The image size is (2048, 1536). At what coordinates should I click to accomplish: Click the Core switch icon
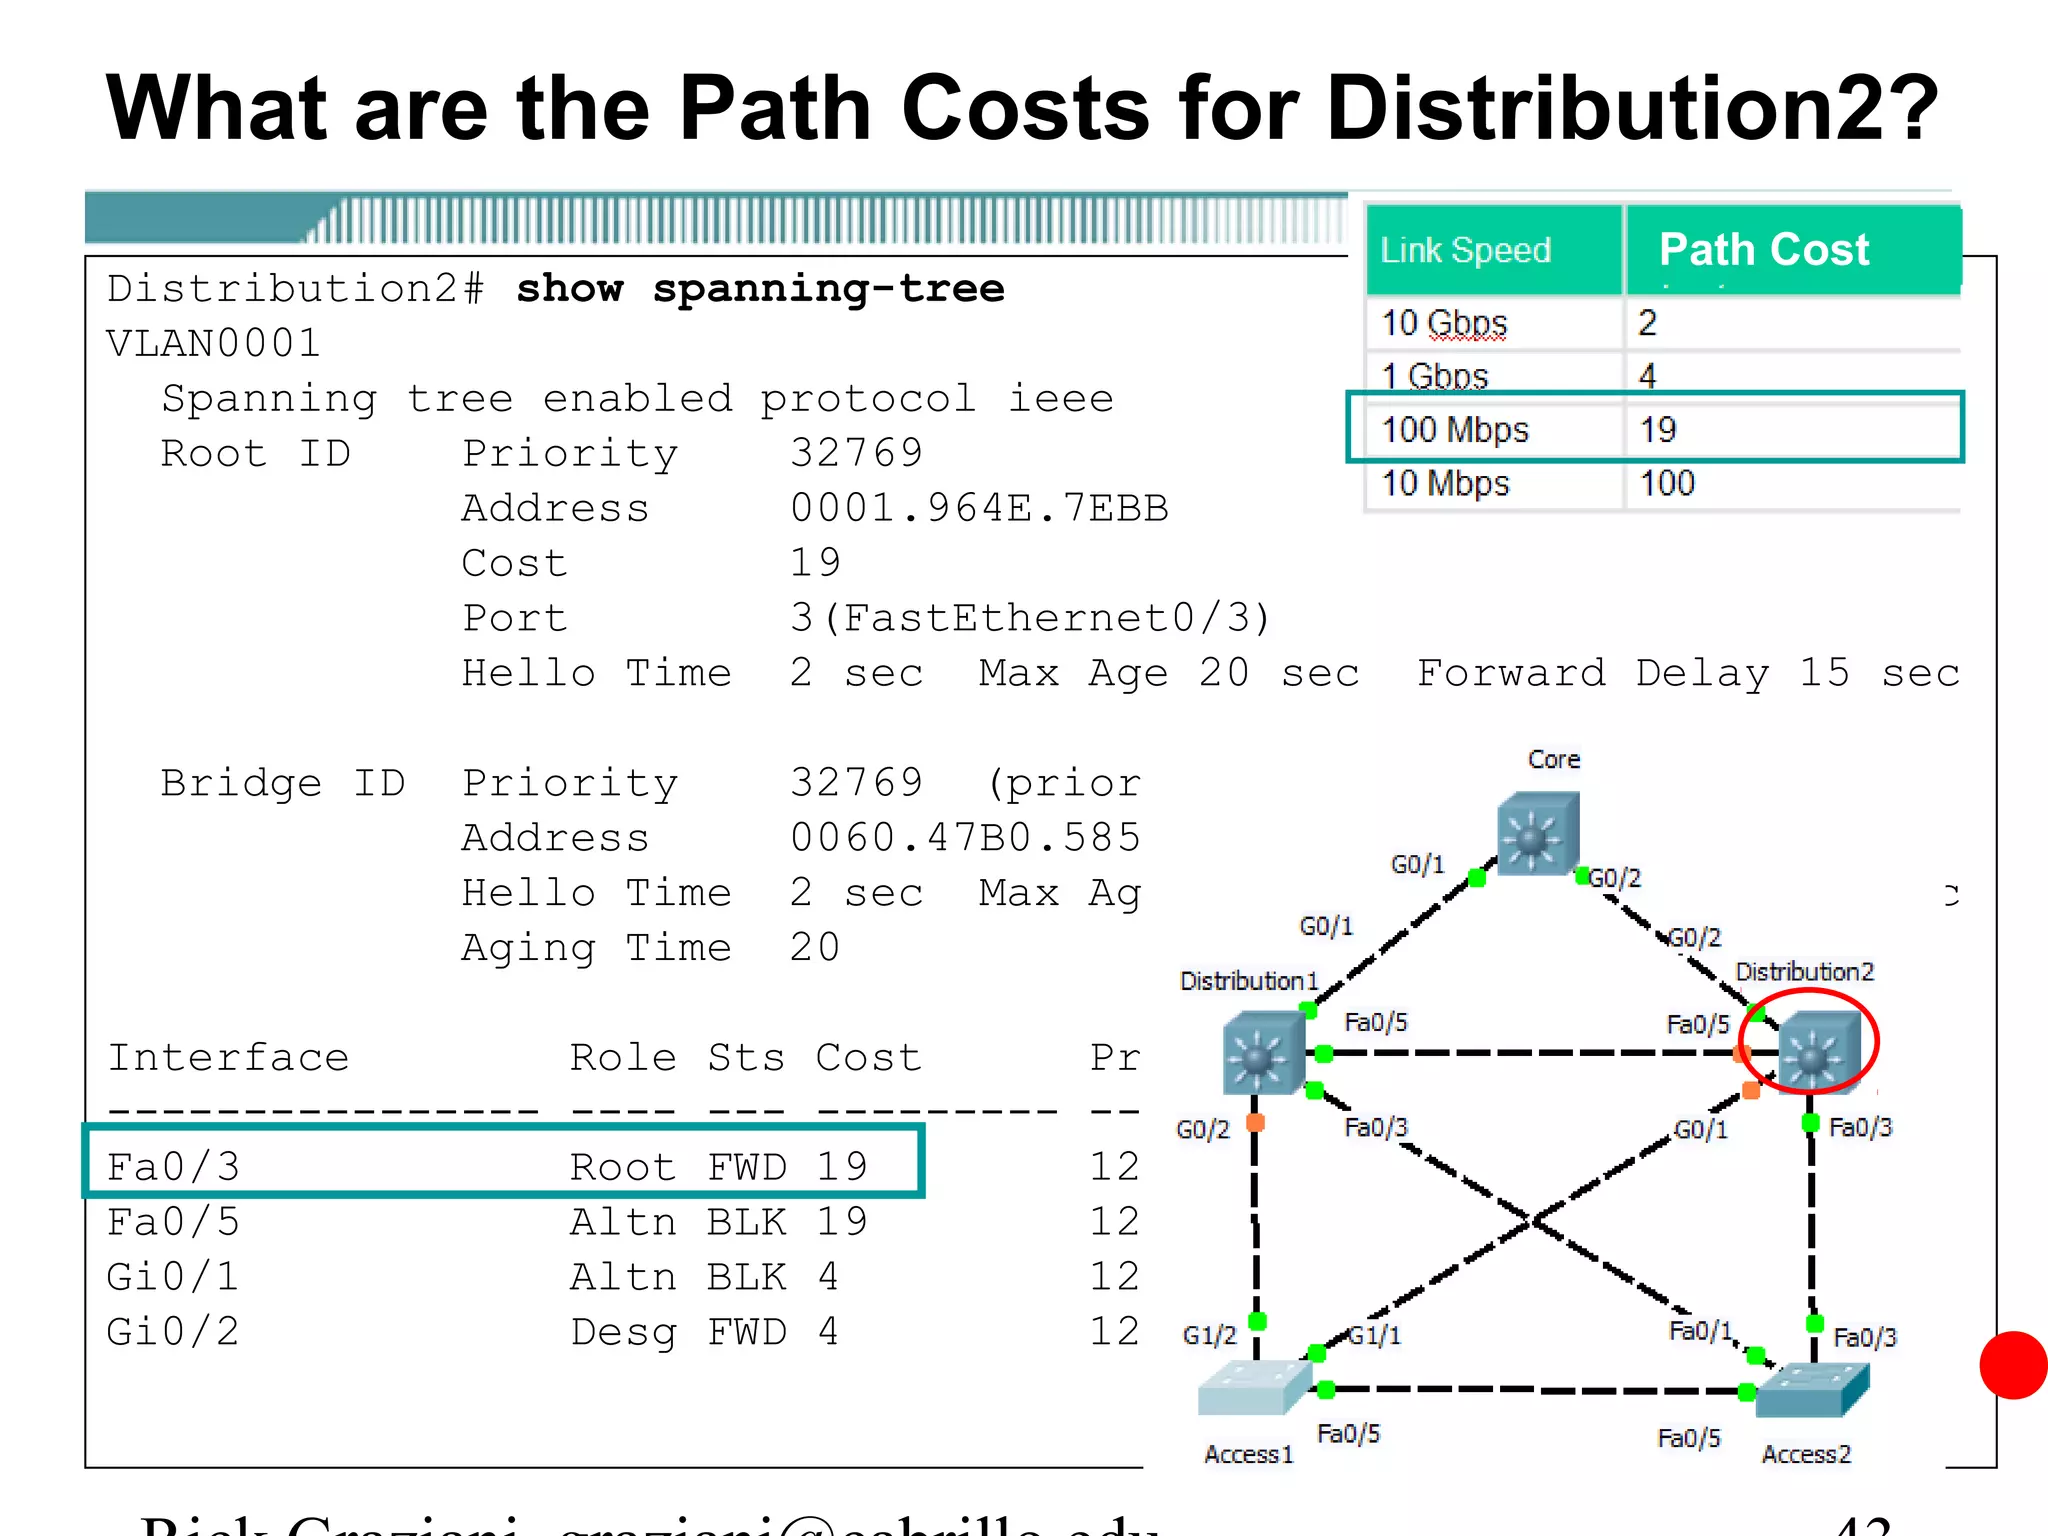pos(1538,834)
